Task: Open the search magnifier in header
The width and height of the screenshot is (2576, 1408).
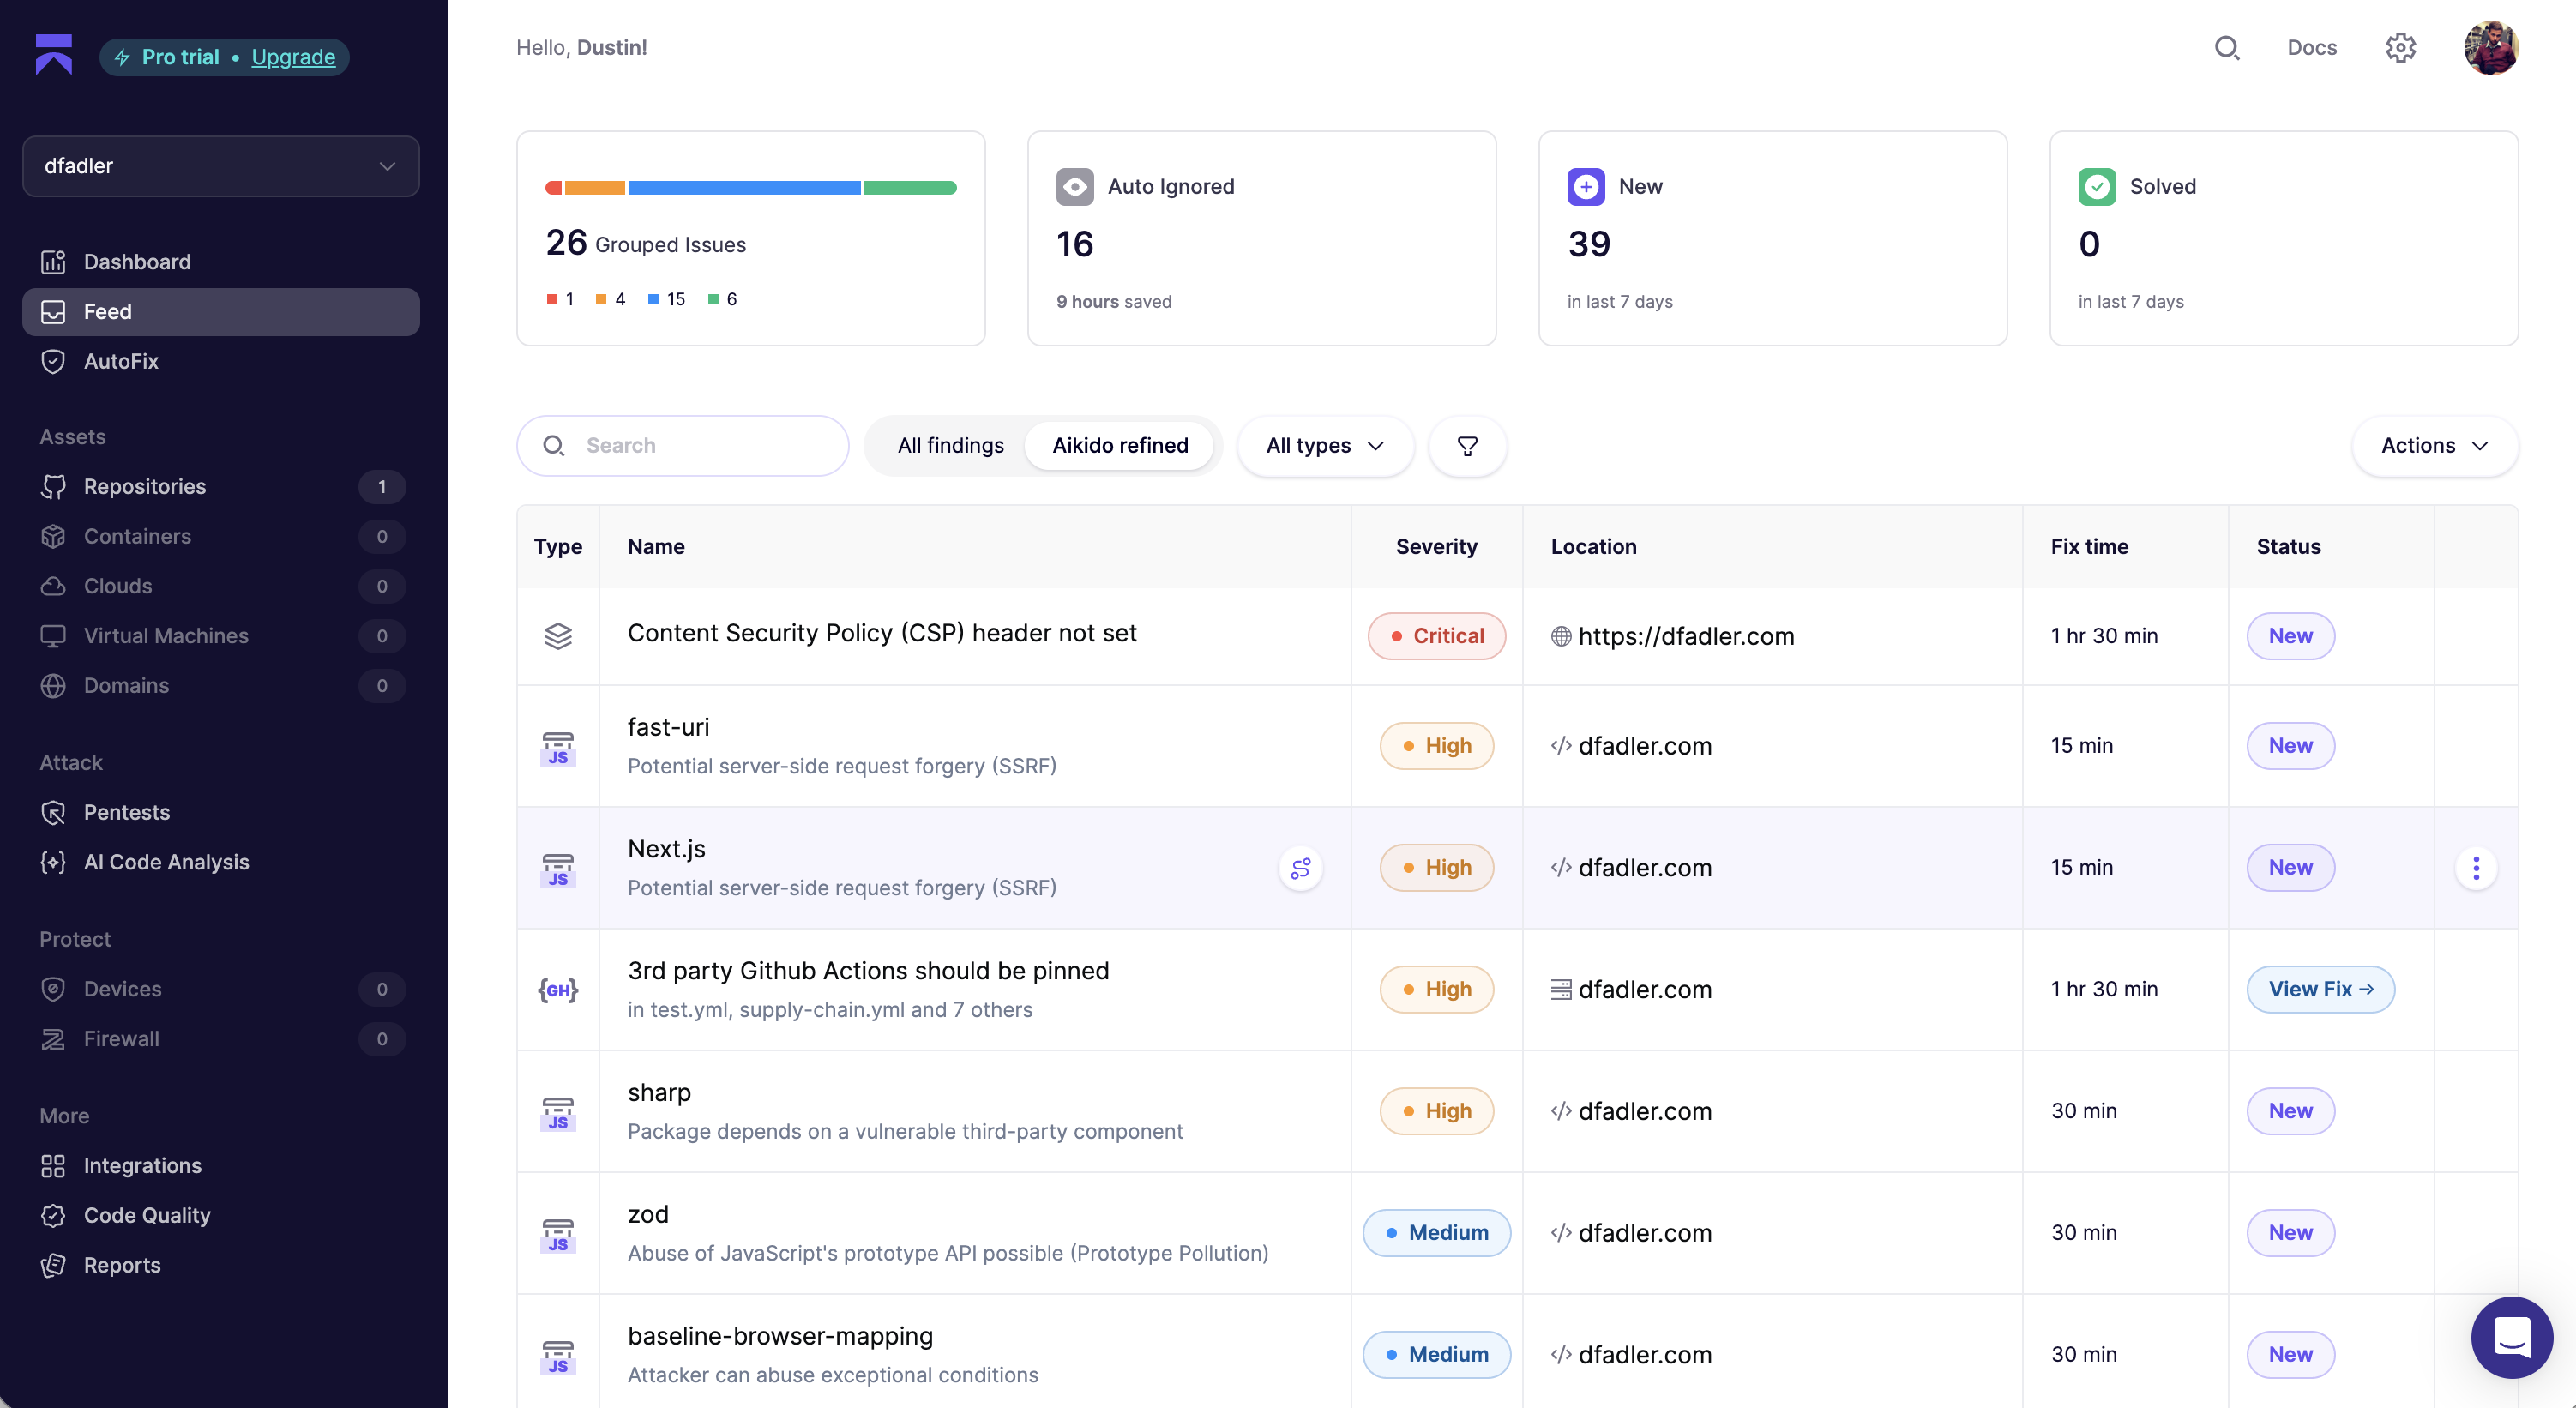Action: coord(2227,48)
